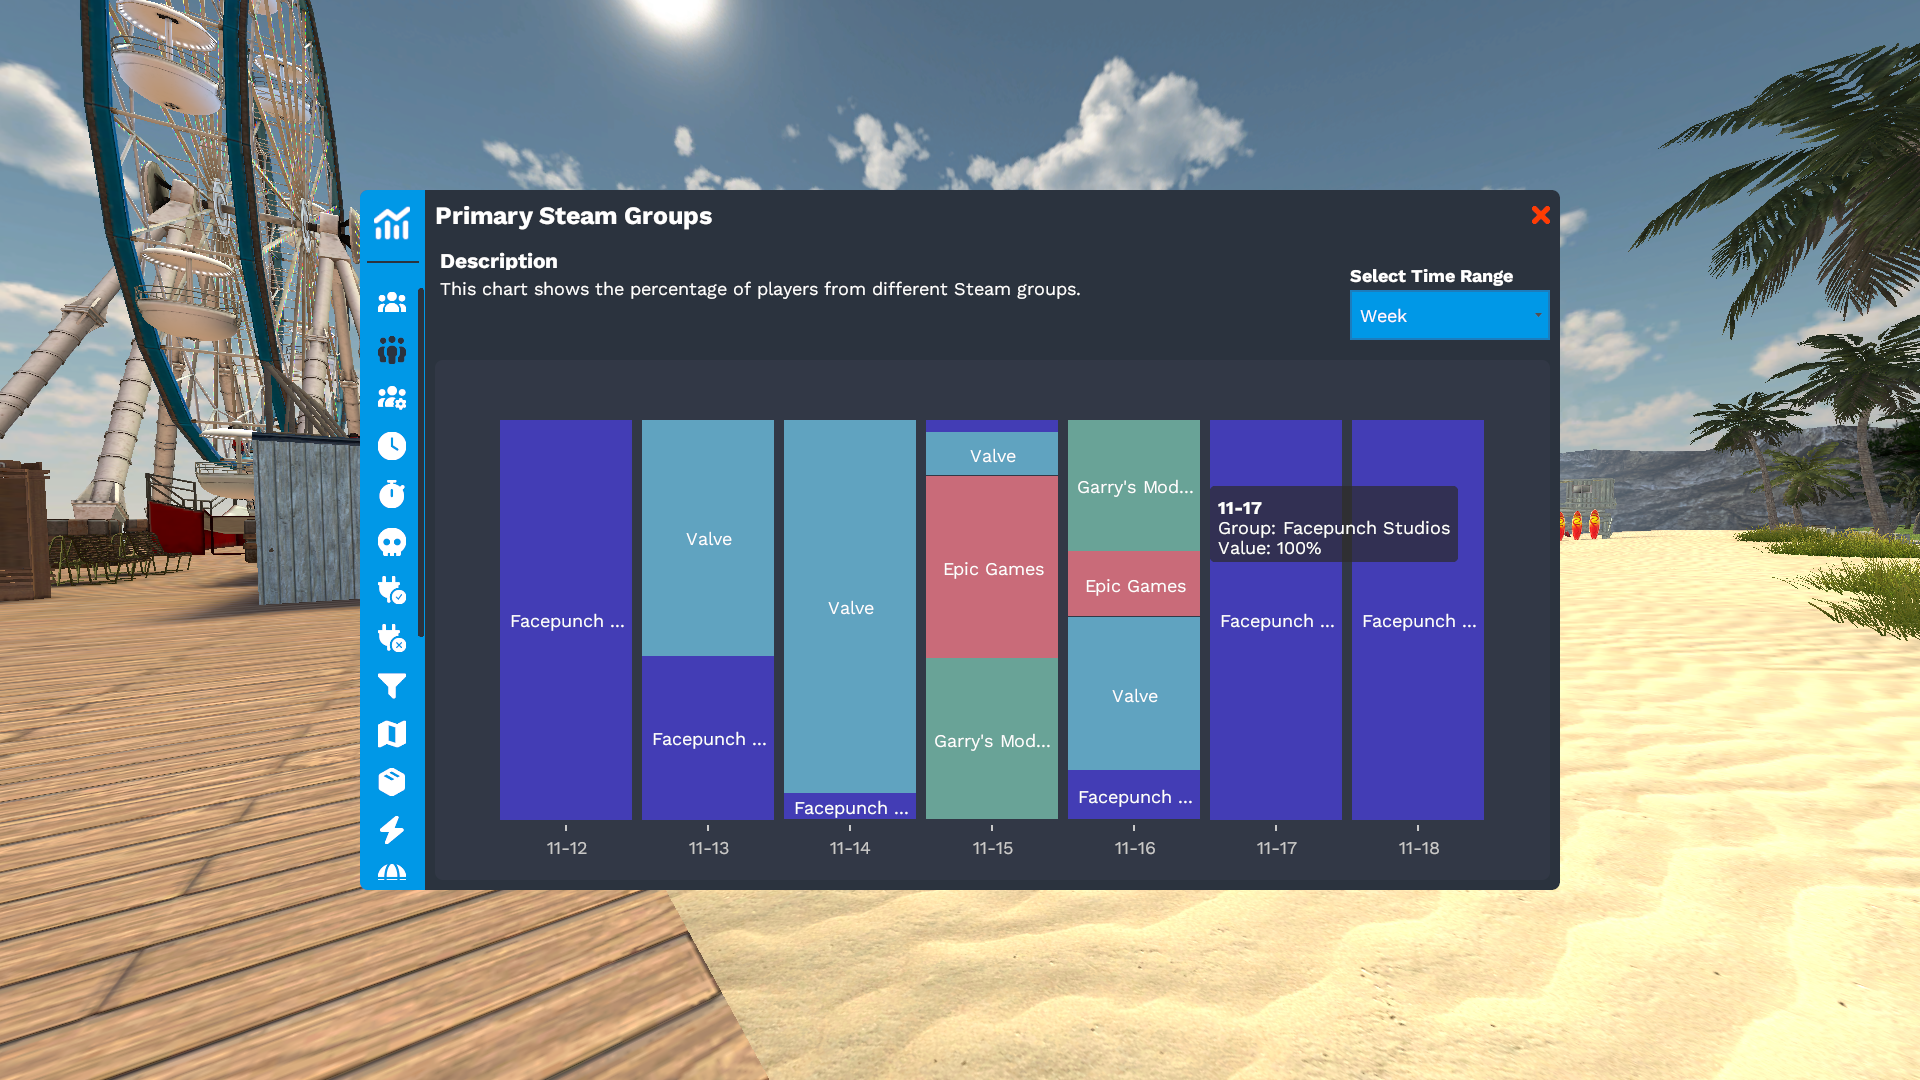The image size is (1920, 1080).
Task: Click the Facepunch bar for 11-12
Action: 566,620
